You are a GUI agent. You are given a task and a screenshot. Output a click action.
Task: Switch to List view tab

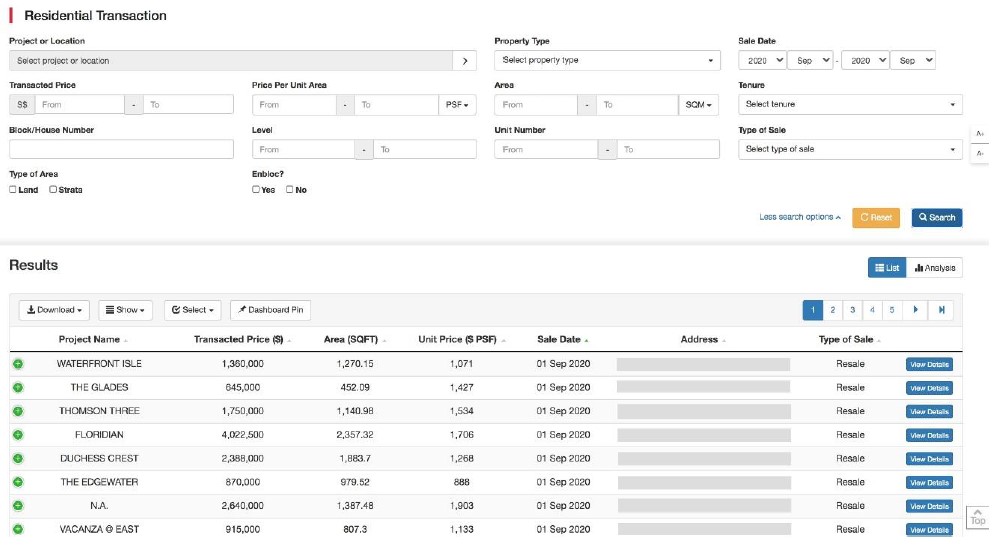(x=887, y=268)
